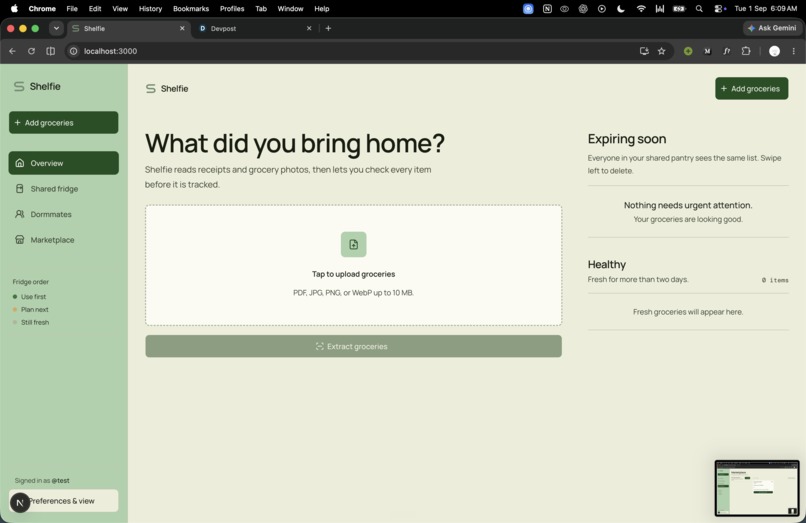Open the Bookmarks menu
This screenshot has height=523, width=806.
(x=191, y=8)
